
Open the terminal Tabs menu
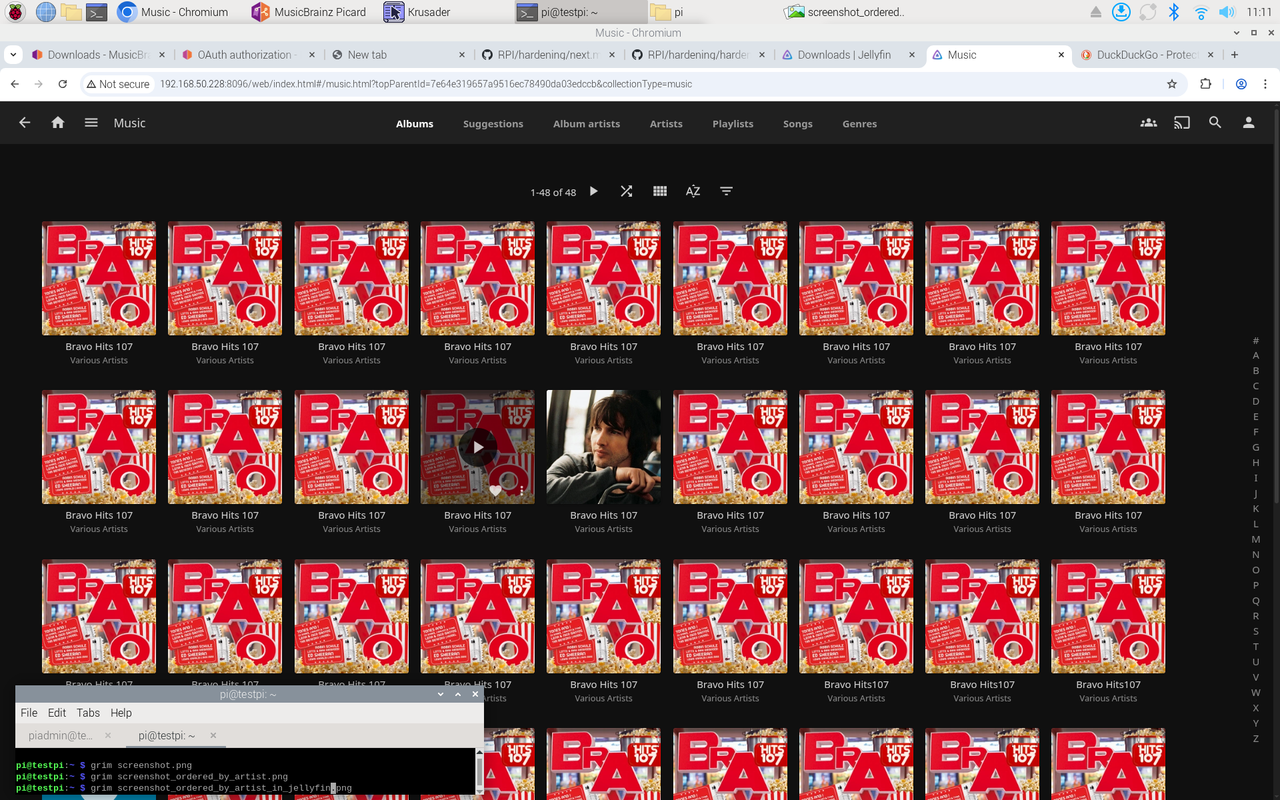tap(88, 713)
